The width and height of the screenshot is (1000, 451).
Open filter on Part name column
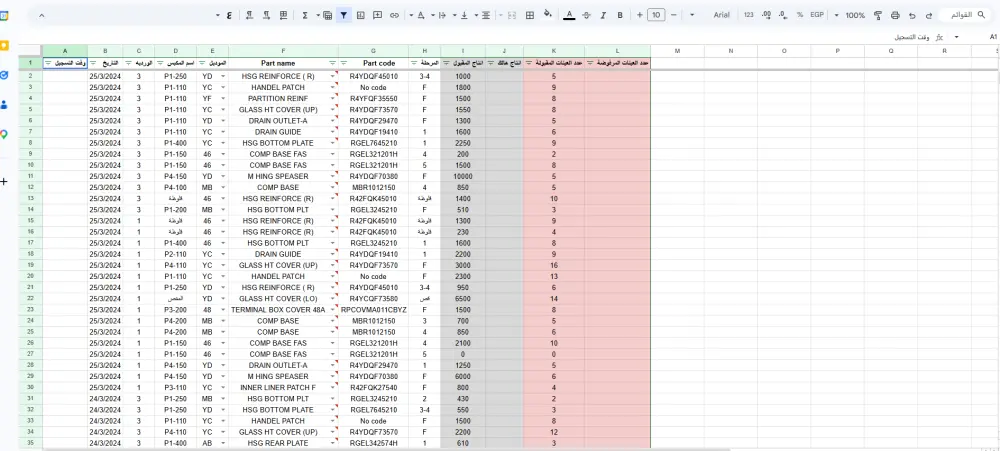(332, 63)
